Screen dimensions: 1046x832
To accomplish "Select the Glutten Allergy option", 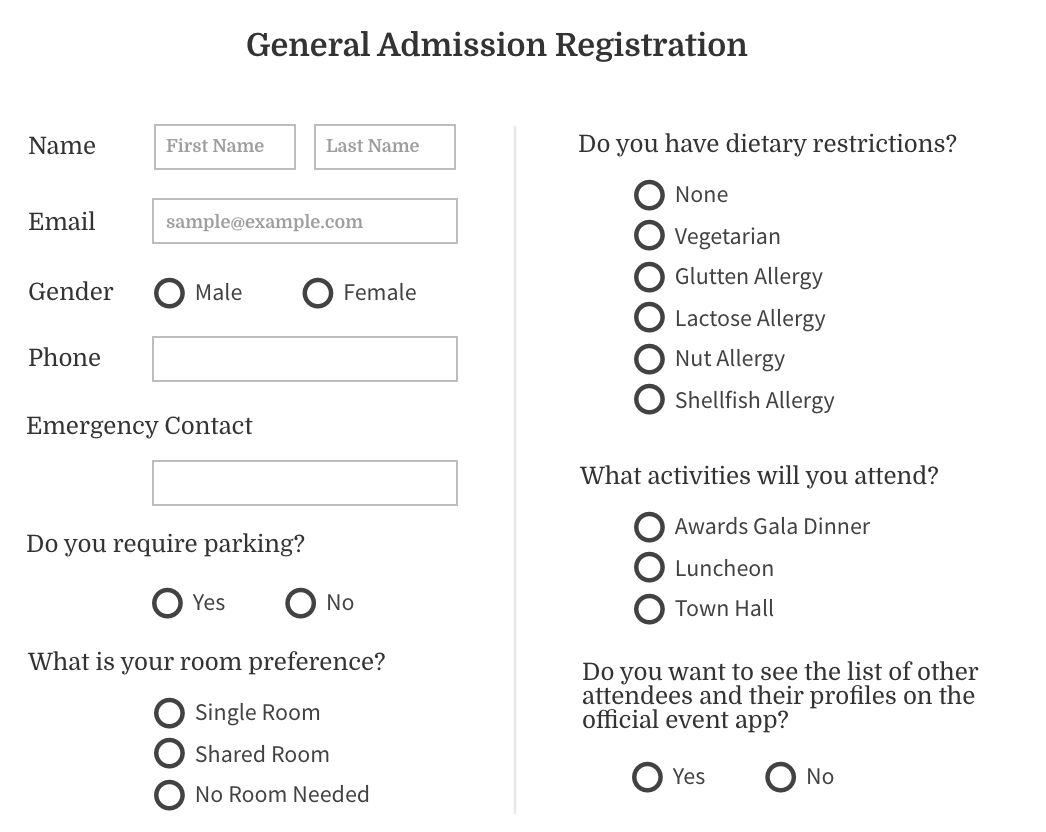I will (x=649, y=277).
